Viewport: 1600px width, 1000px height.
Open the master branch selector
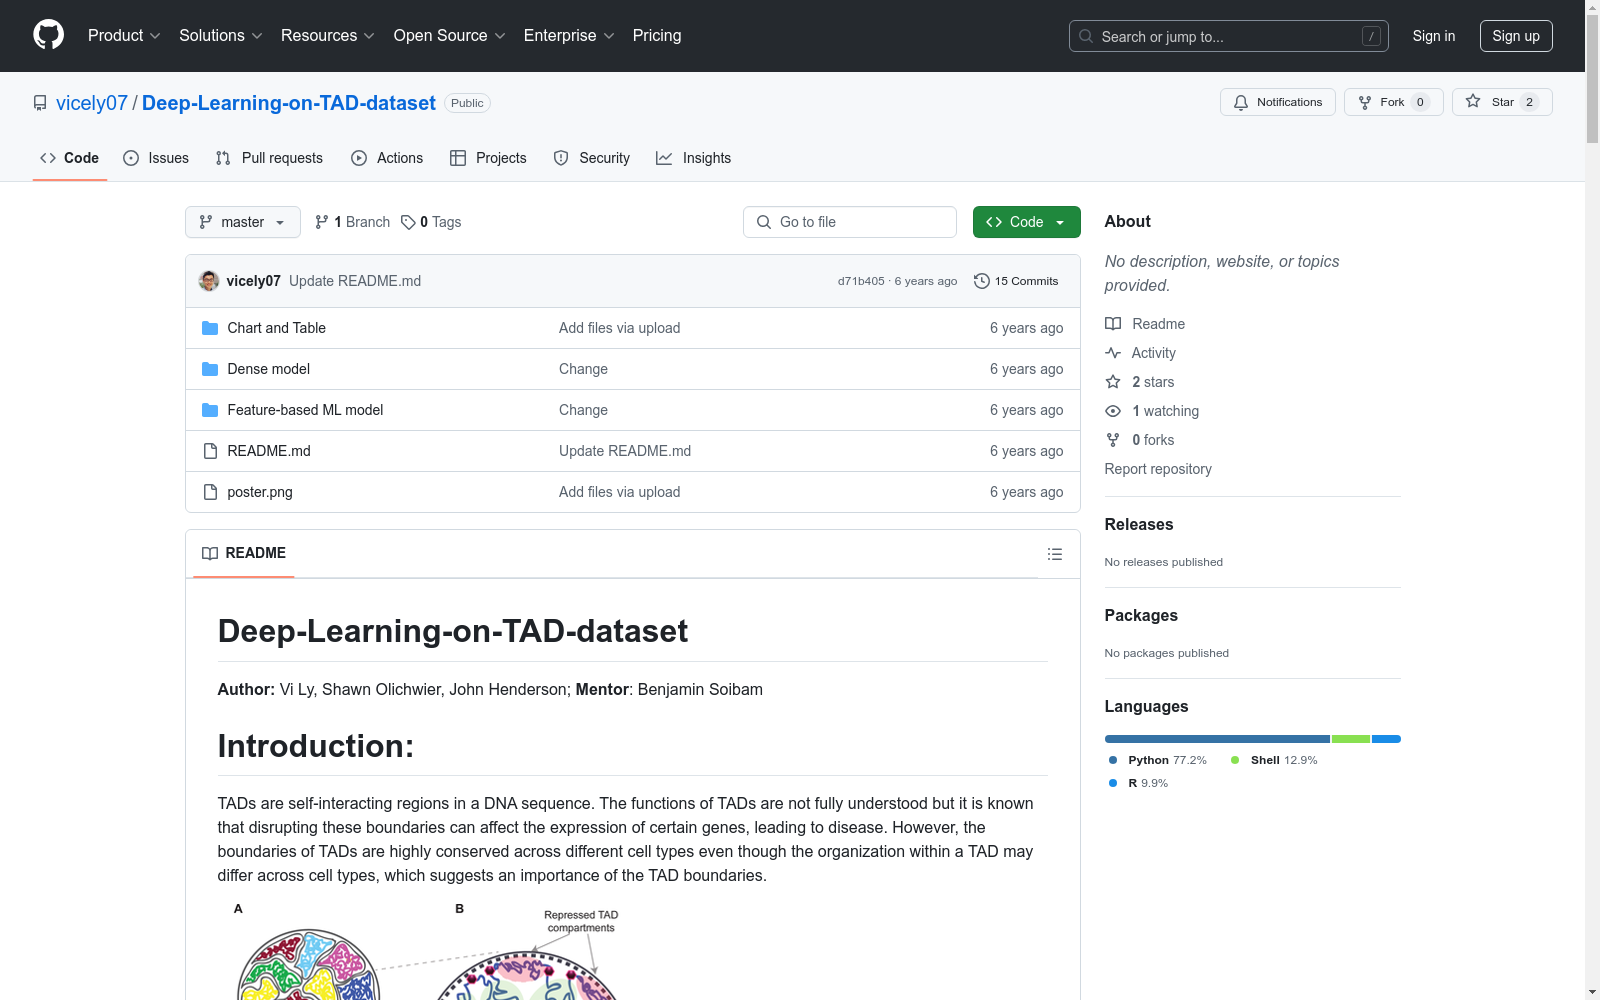[x=243, y=222]
